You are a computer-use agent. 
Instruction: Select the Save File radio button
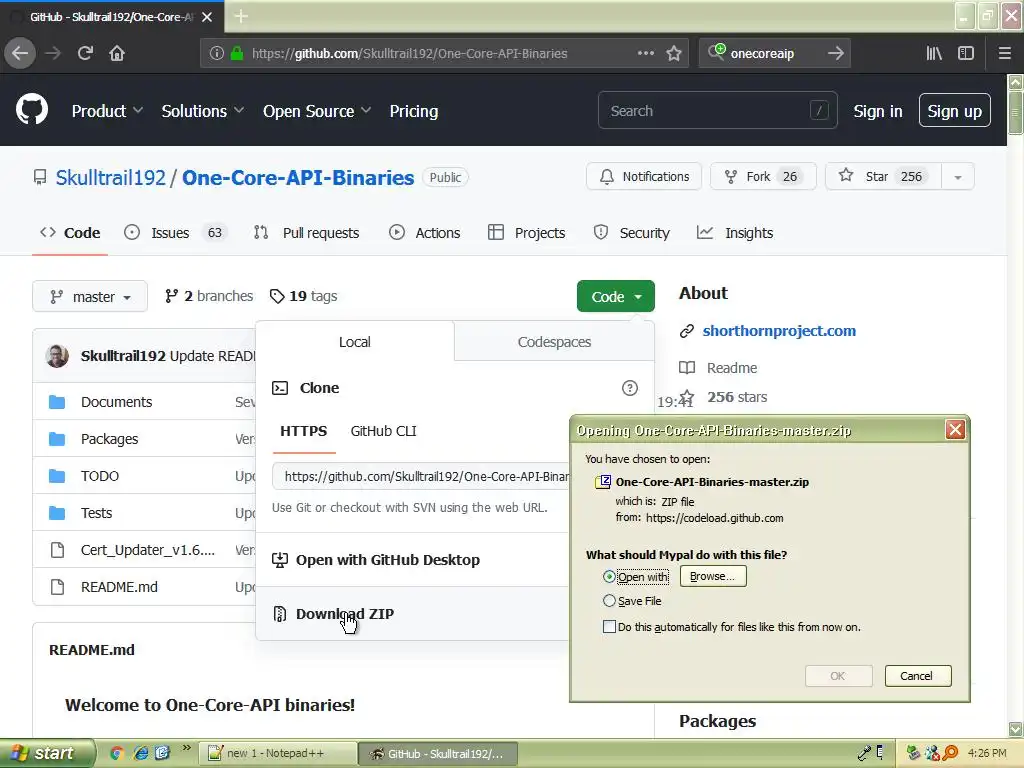coord(609,601)
